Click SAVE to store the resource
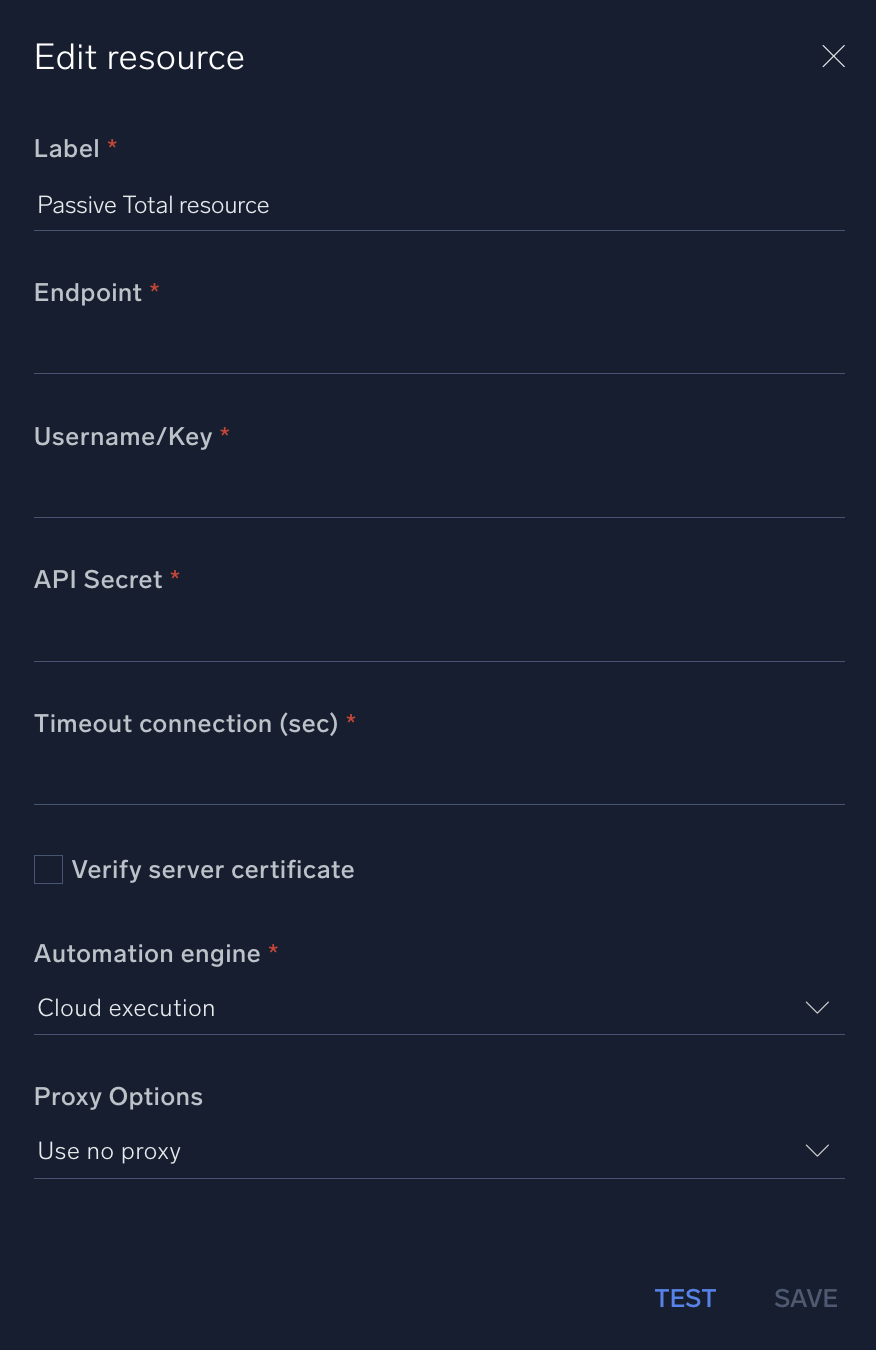Image resolution: width=876 pixels, height=1350 pixels. [805, 1297]
